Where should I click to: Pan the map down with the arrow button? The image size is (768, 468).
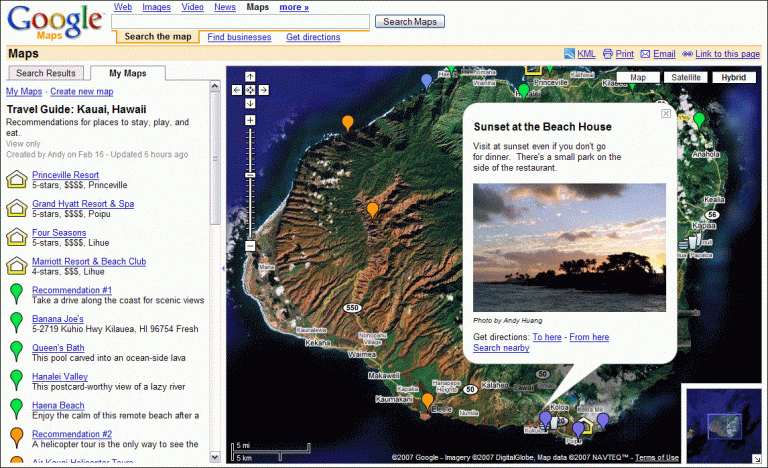pyautogui.click(x=250, y=103)
